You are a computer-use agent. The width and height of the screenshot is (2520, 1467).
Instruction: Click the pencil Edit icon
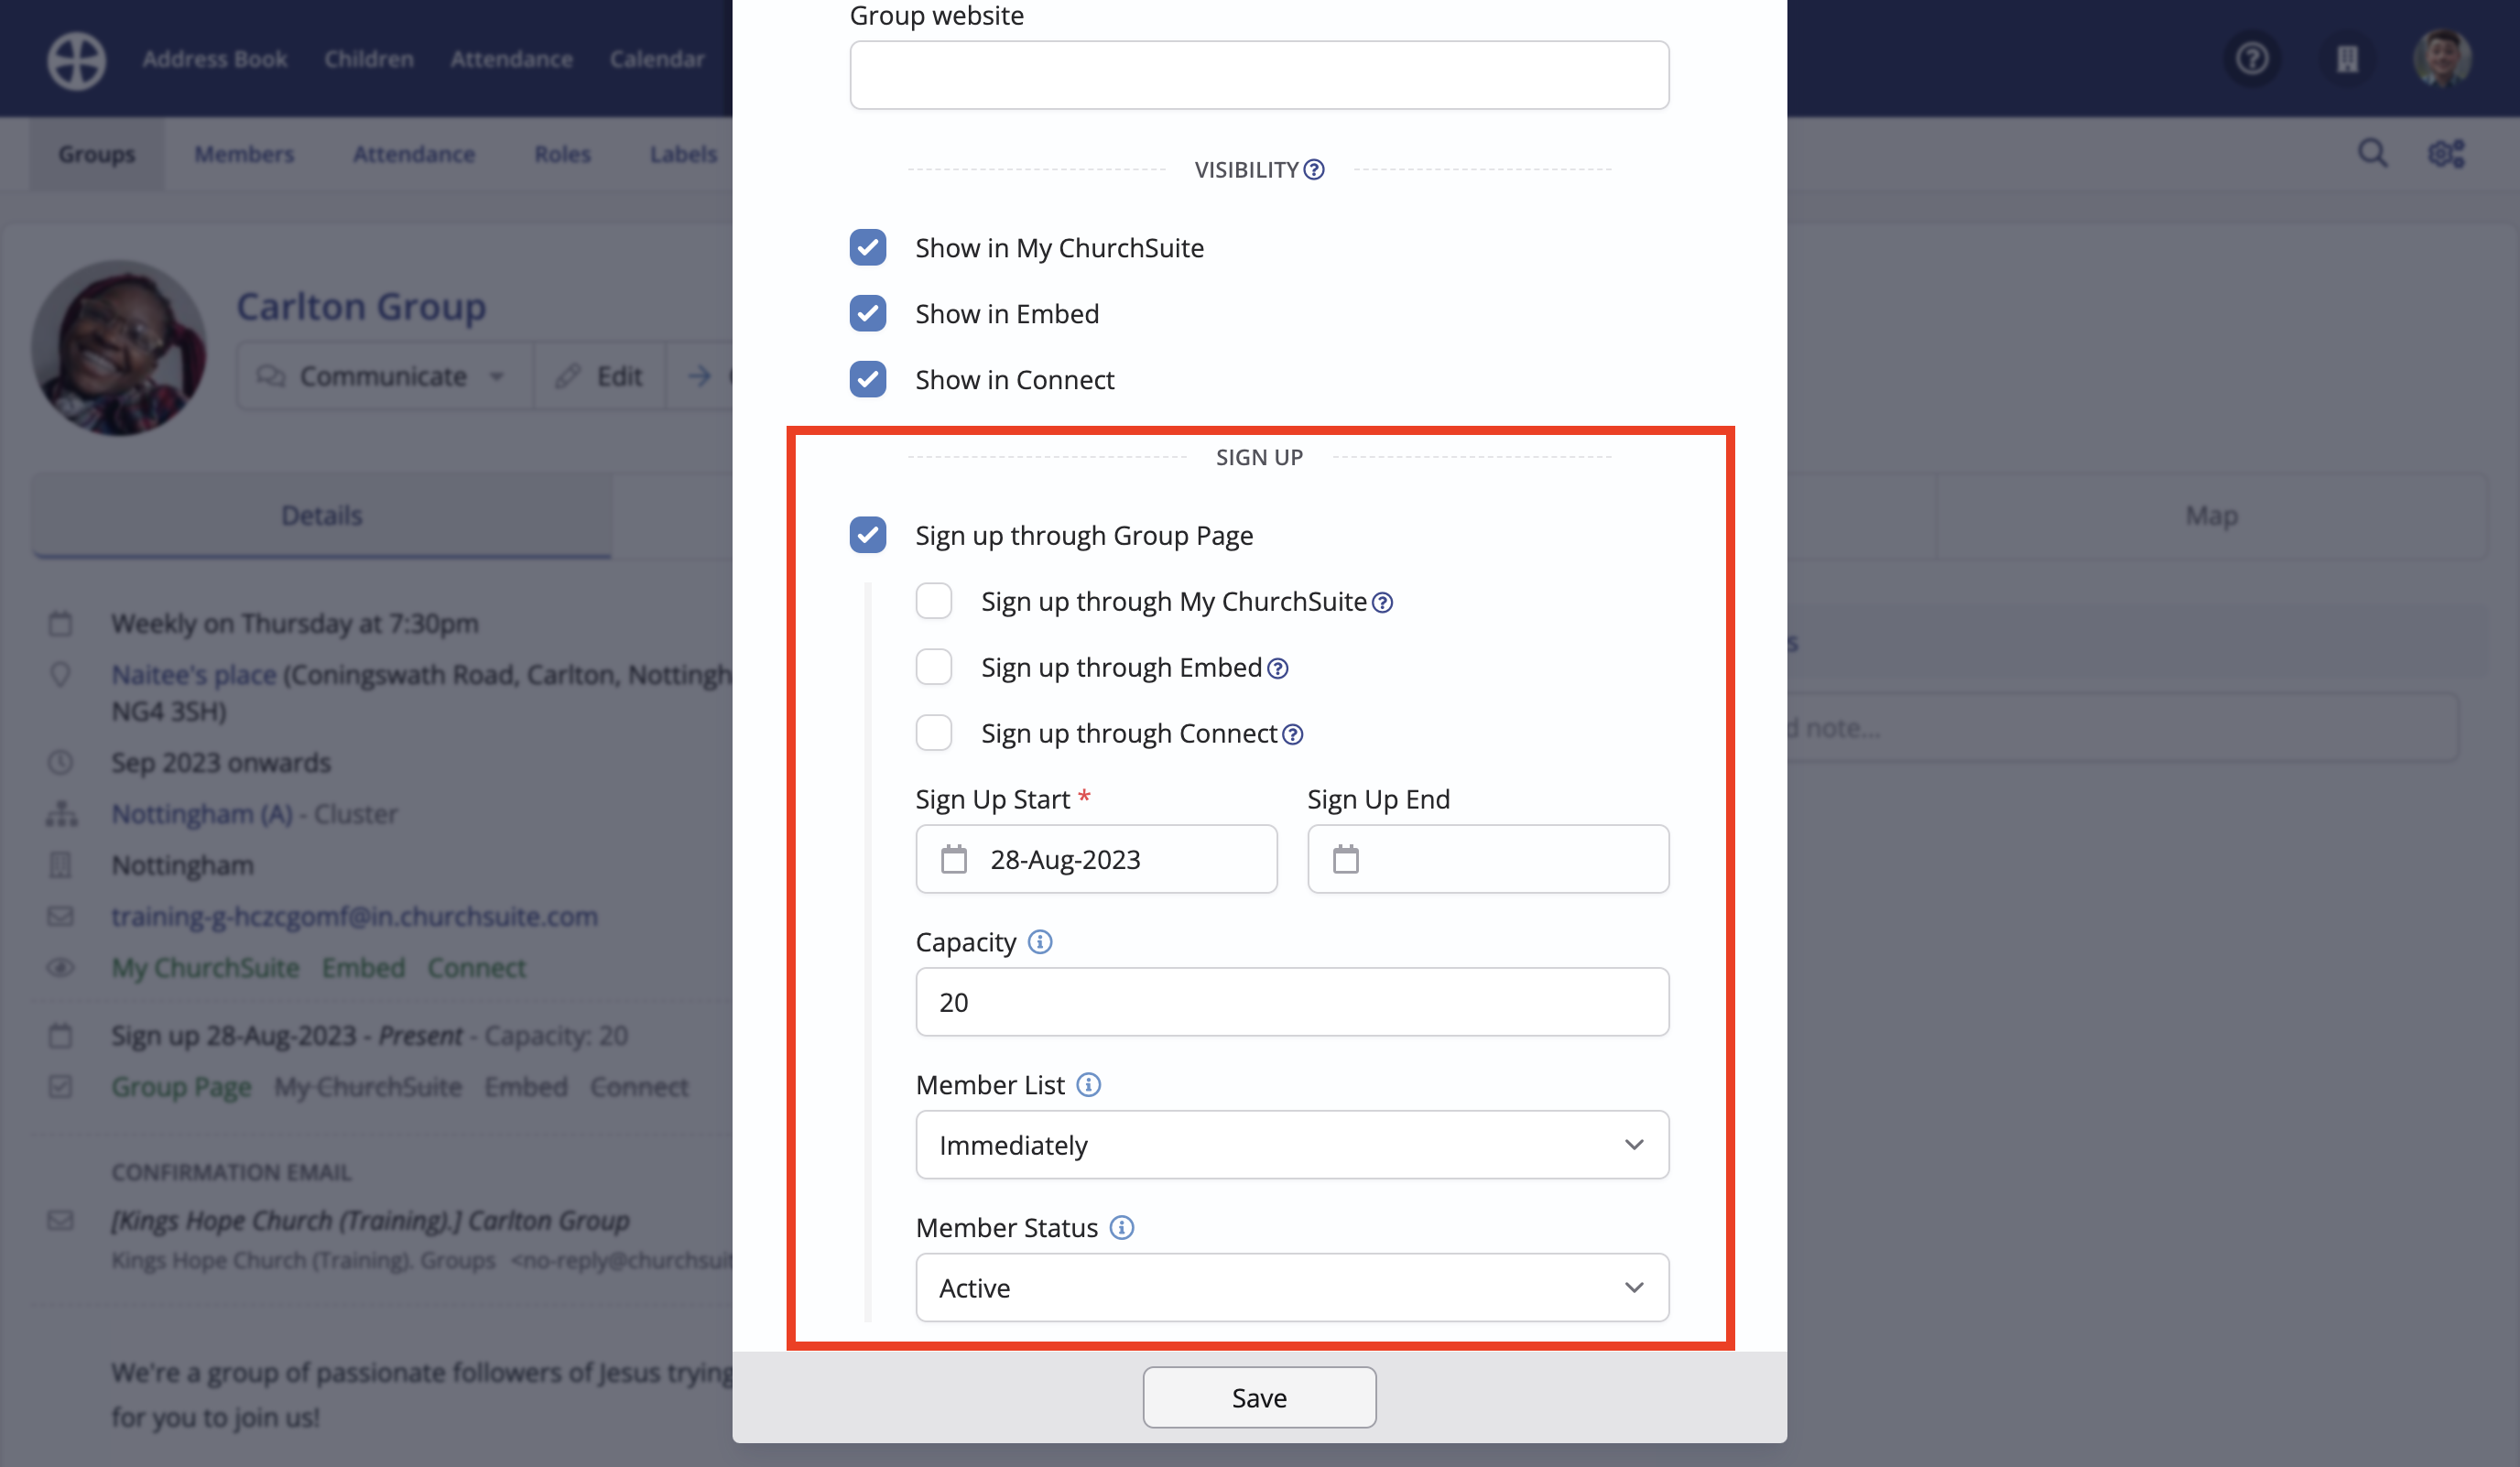pyautogui.click(x=568, y=376)
